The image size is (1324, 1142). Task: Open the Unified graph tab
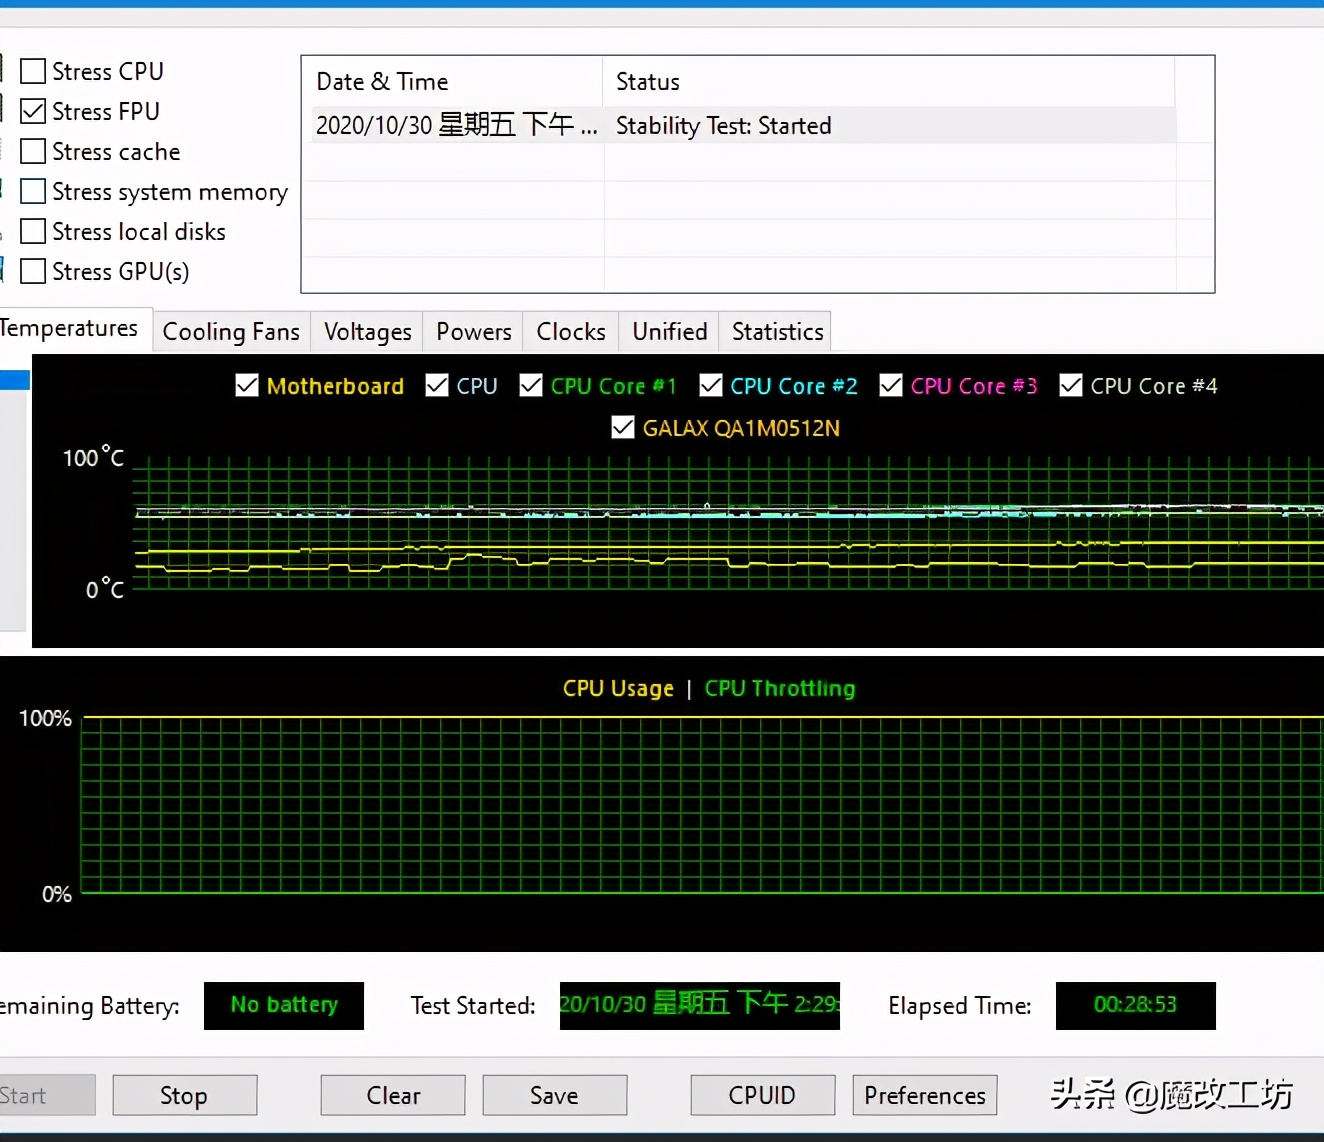[x=669, y=332]
